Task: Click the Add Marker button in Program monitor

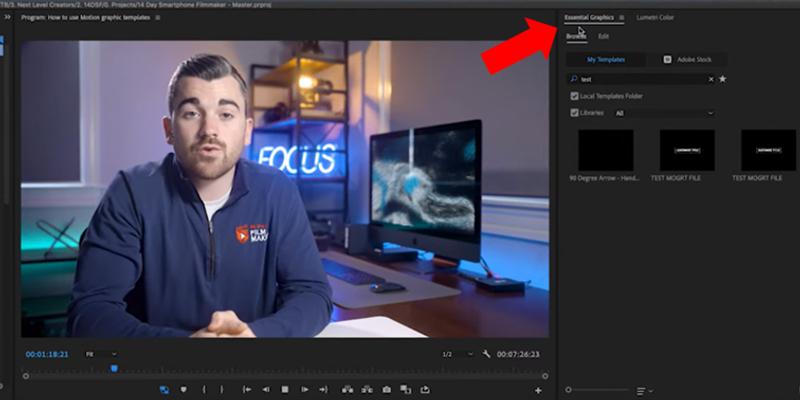Action: click(x=184, y=390)
